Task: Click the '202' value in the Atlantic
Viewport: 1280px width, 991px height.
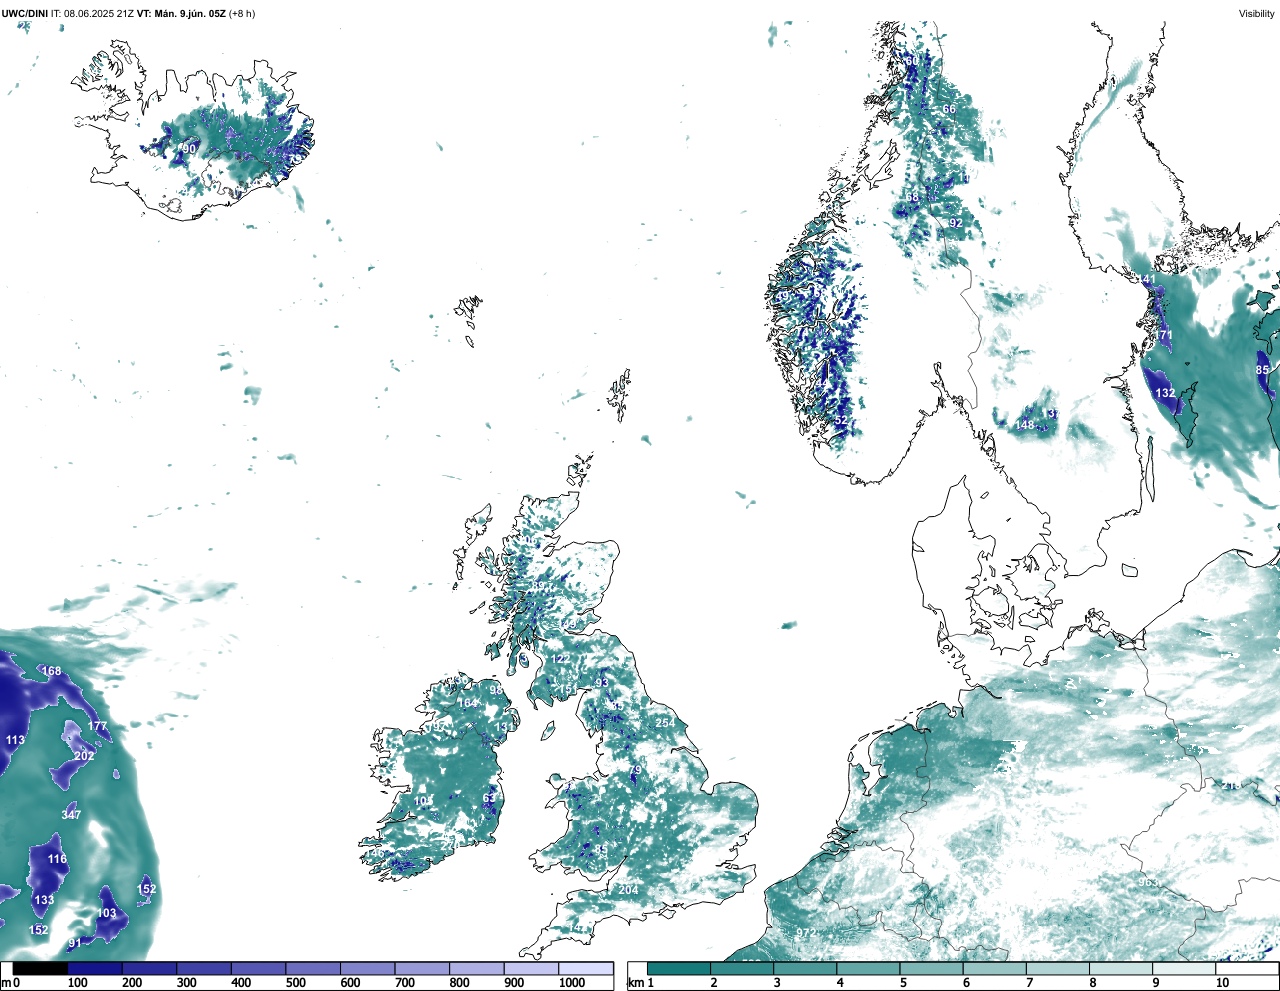Action: coord(84,755)
